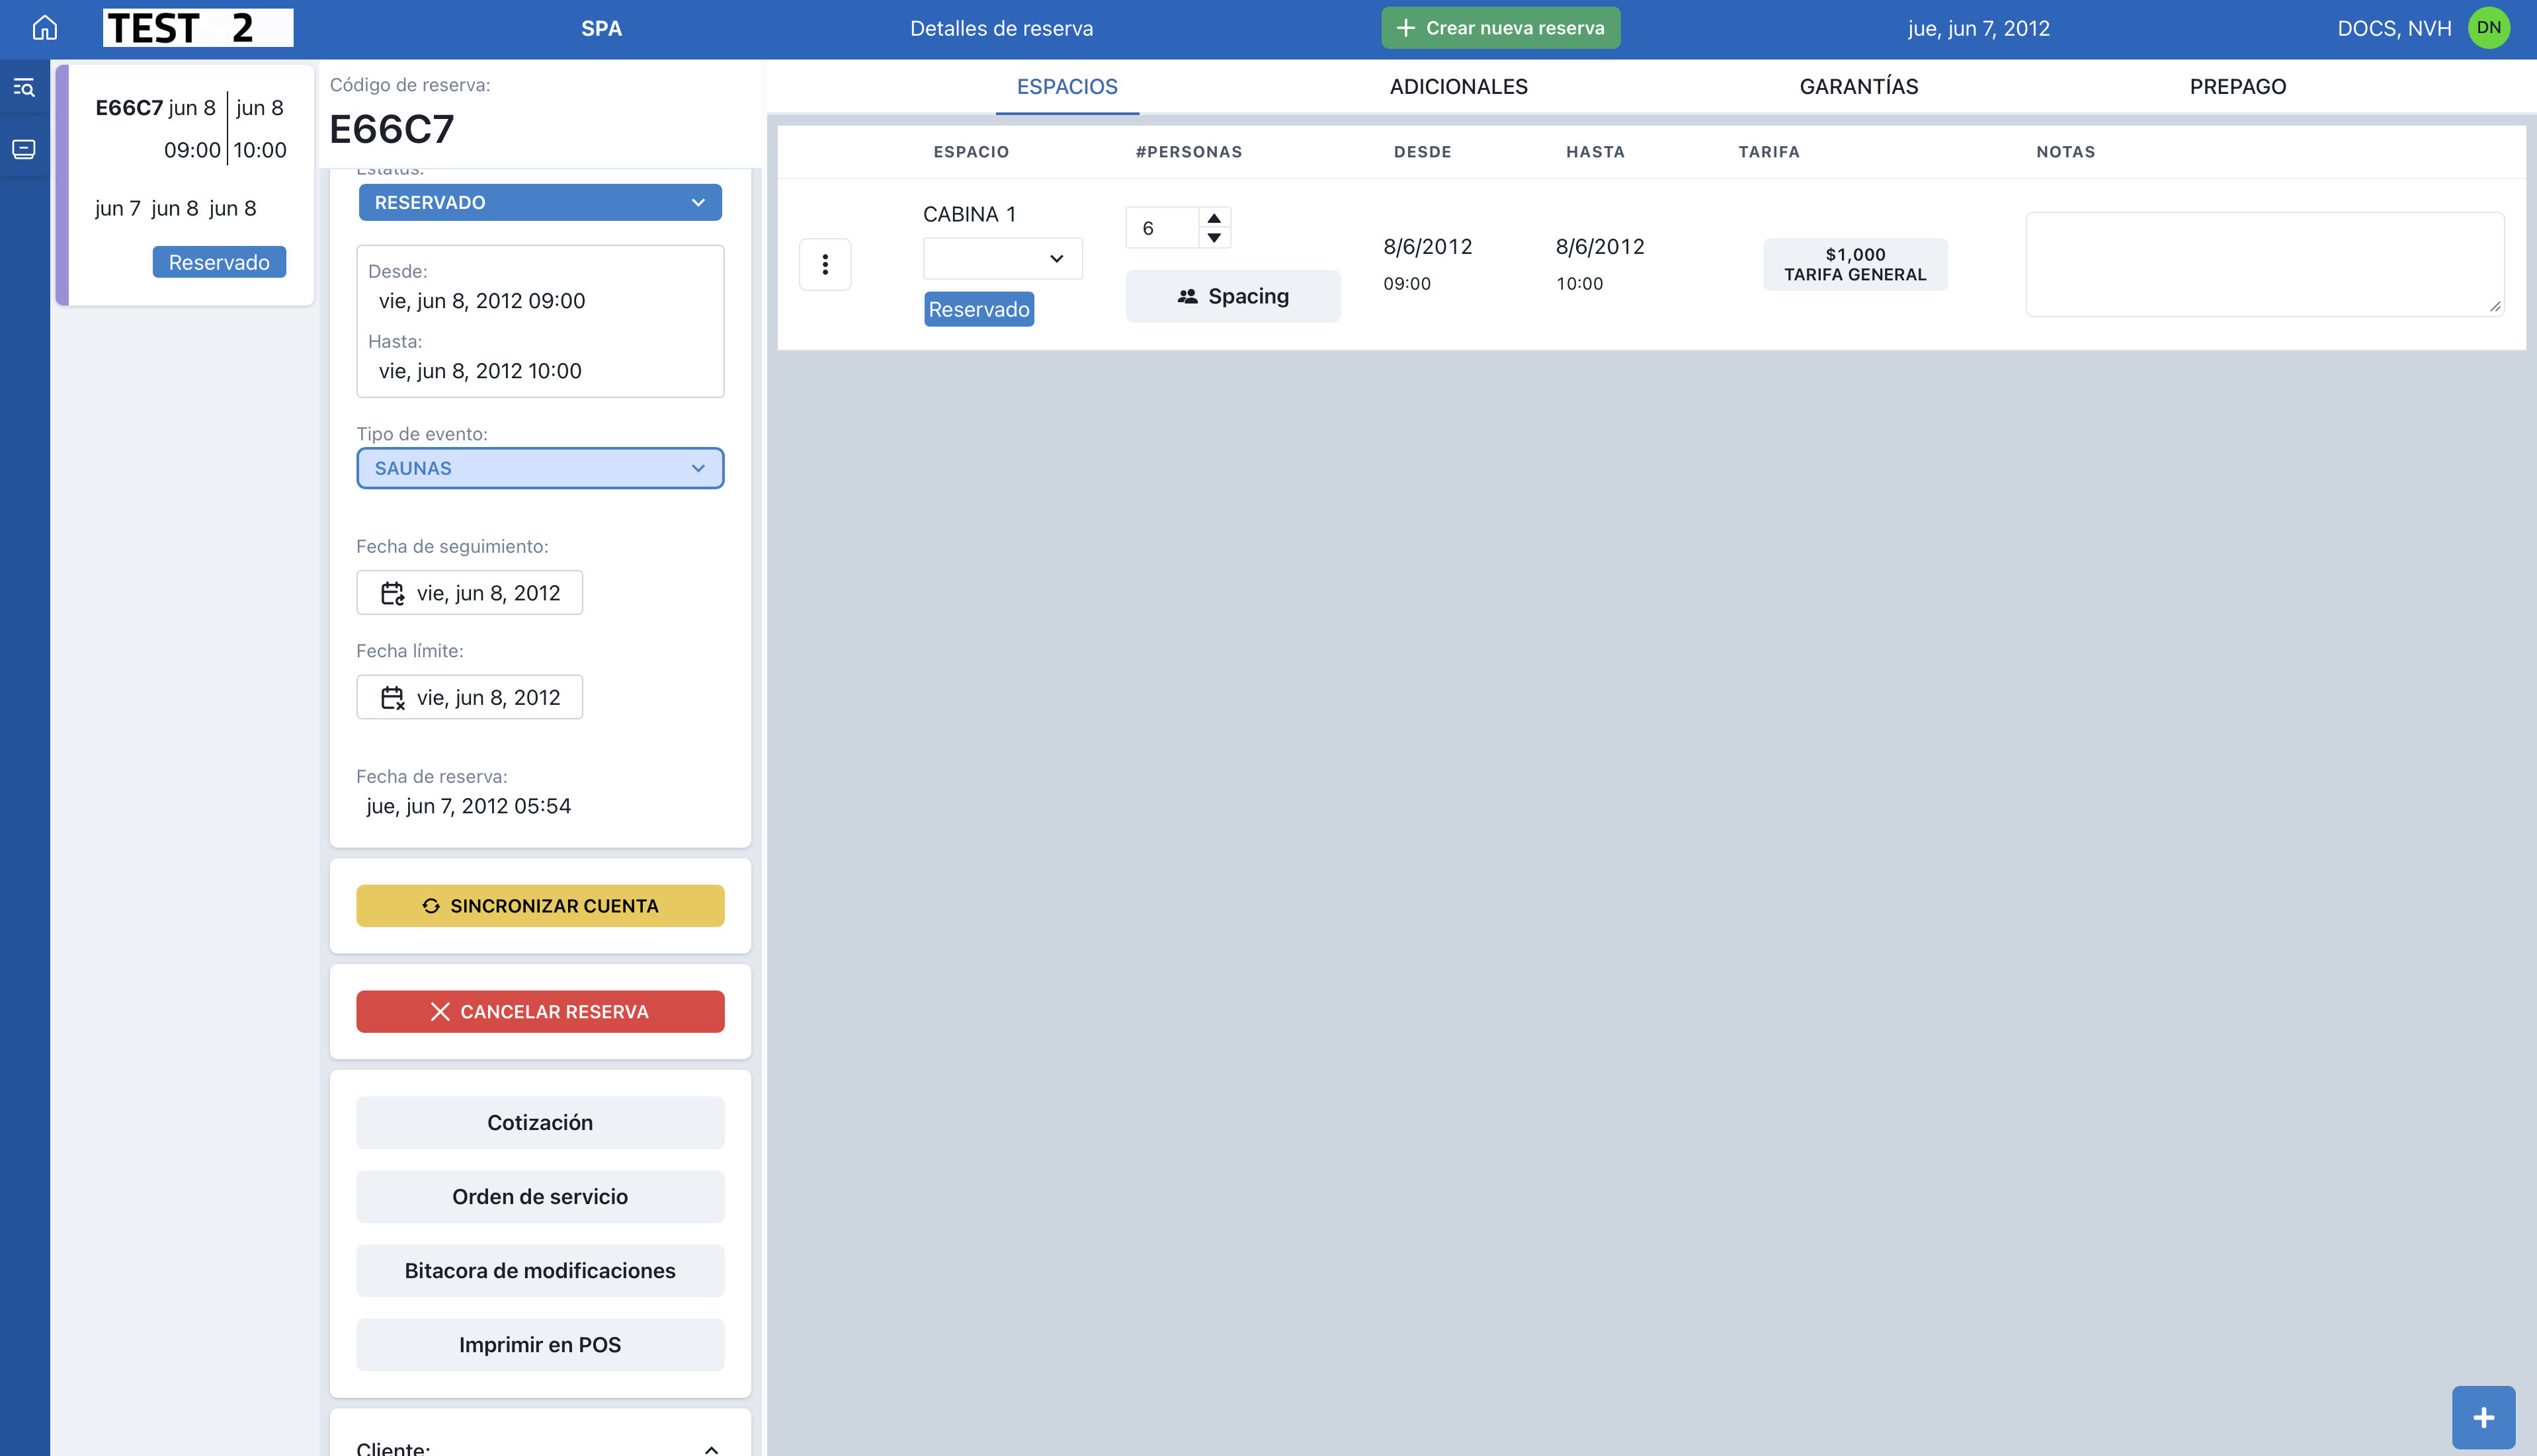
Task: Click the $1,000 TARIFA GENERAL rate chip
Action: coord(1854,264)
